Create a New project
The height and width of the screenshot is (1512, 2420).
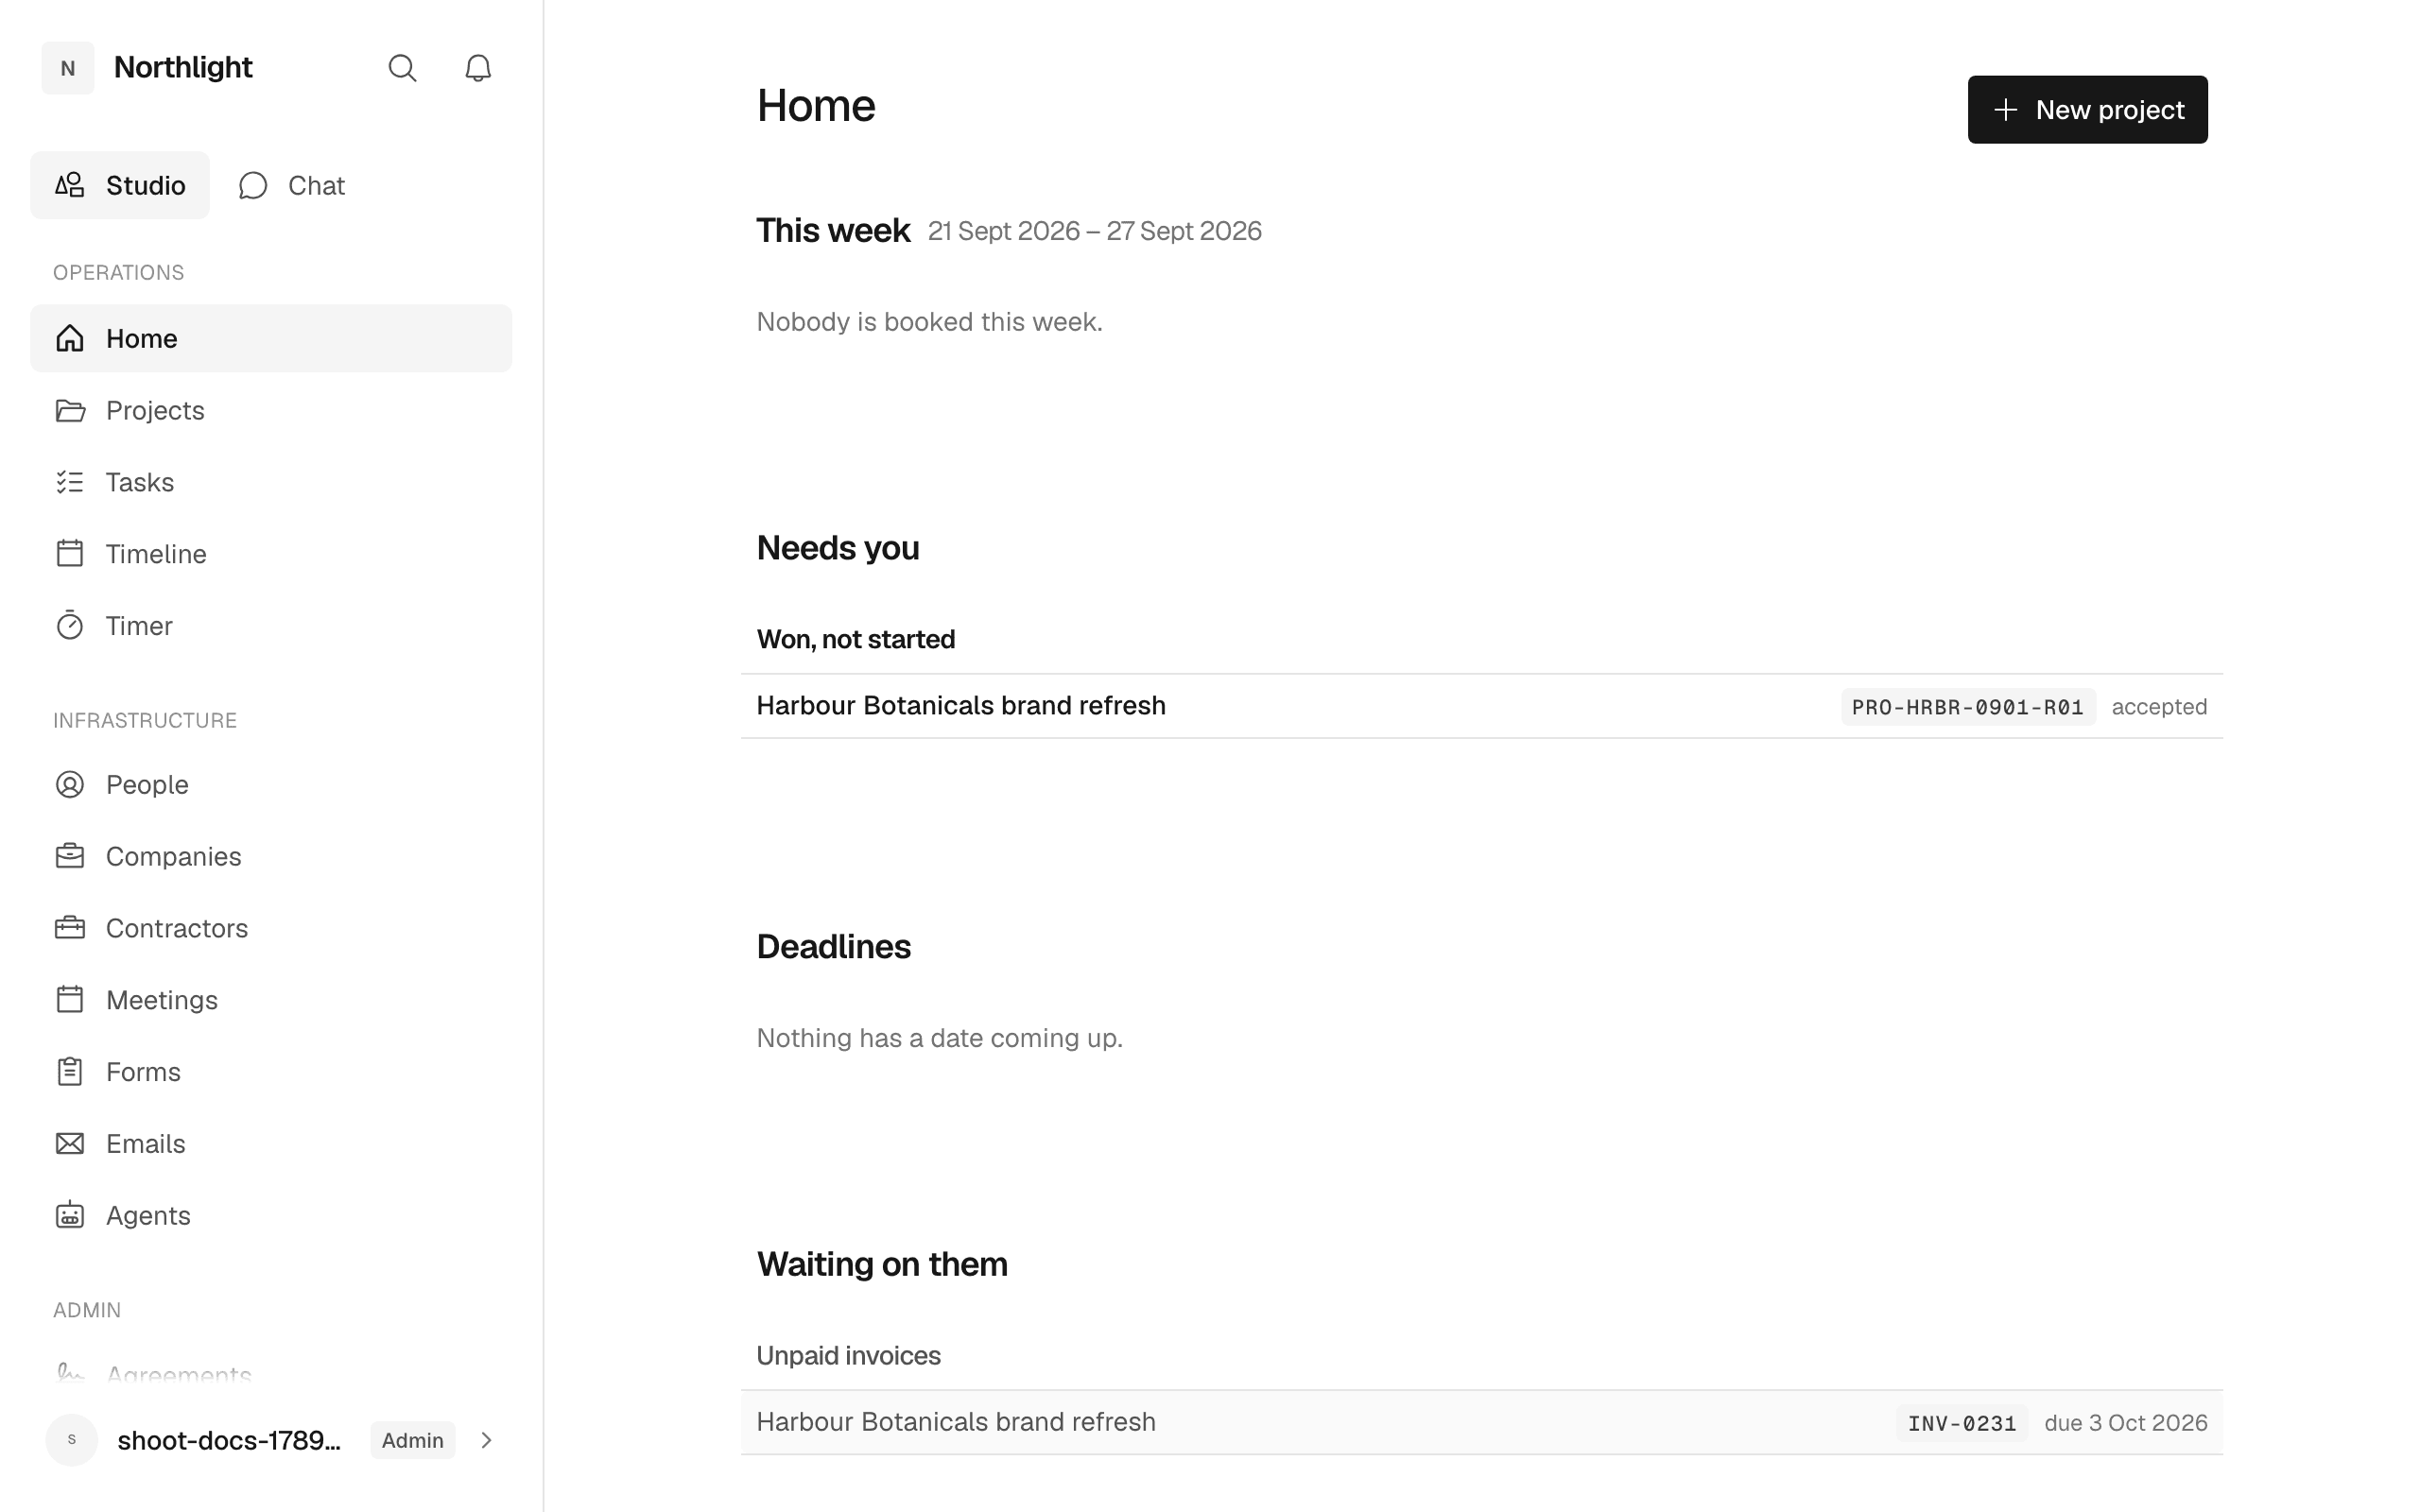(2087, 110)
